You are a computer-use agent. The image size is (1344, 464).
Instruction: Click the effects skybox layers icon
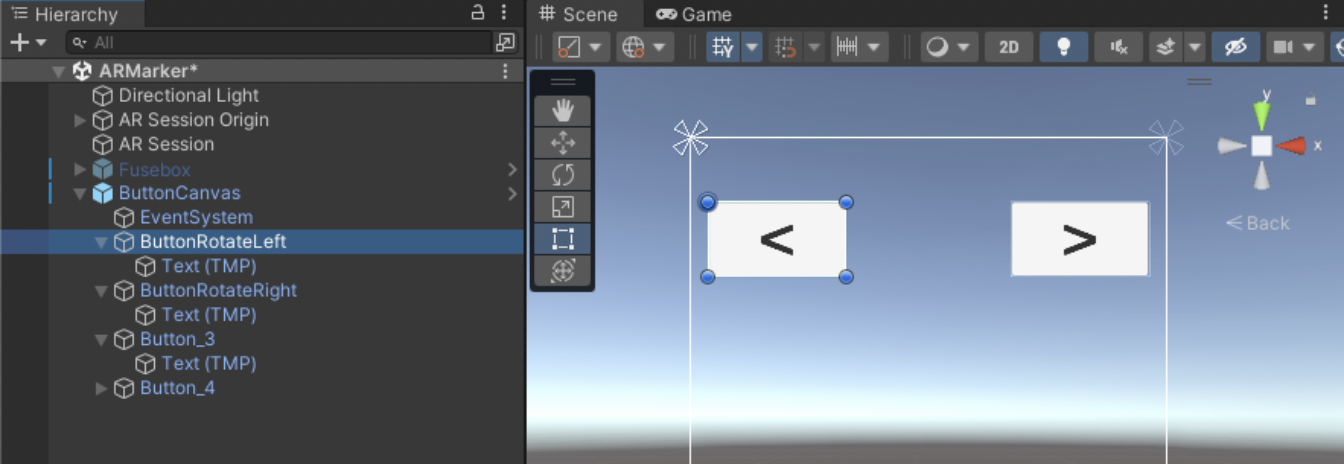pyautogui.click(x=1165, y=47)
